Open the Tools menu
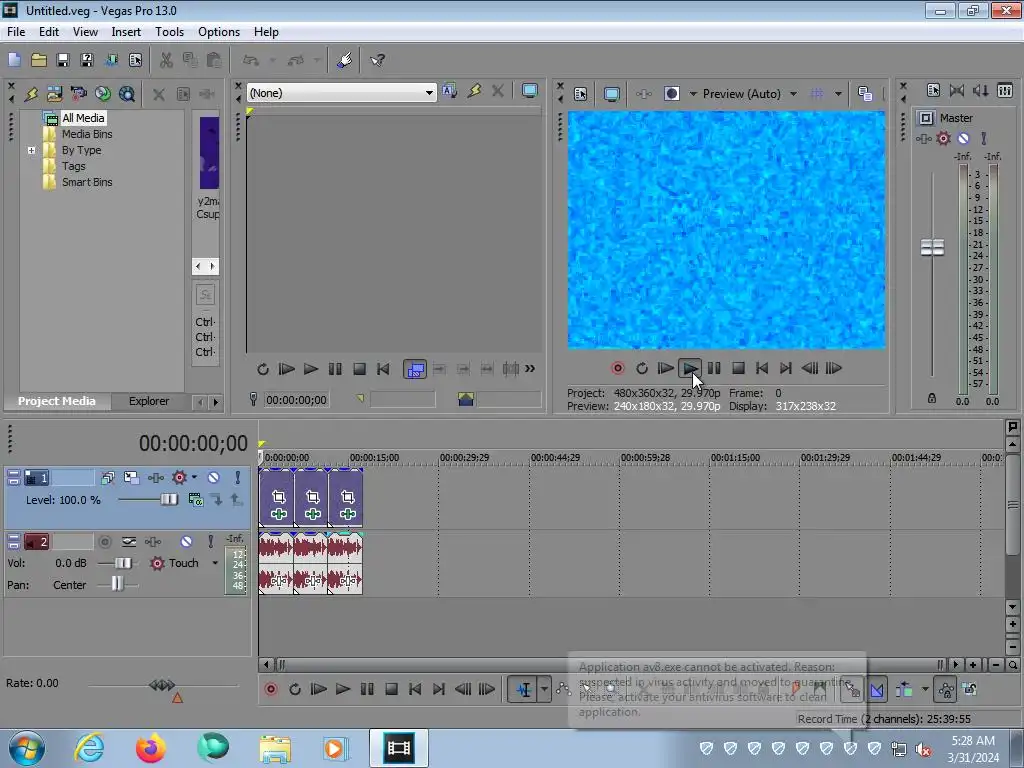 coord(169,32)
